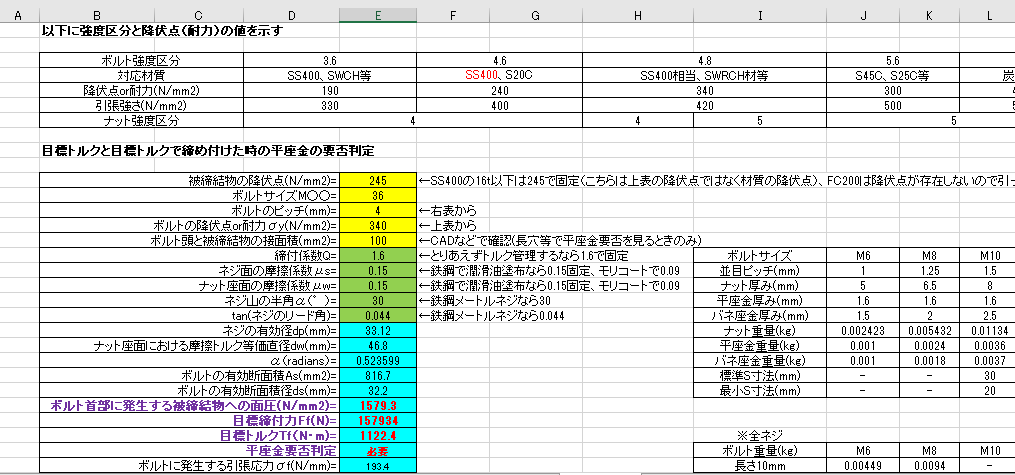Click cell with value 32.2
The image size is (1015, 475).
[378, 390]
